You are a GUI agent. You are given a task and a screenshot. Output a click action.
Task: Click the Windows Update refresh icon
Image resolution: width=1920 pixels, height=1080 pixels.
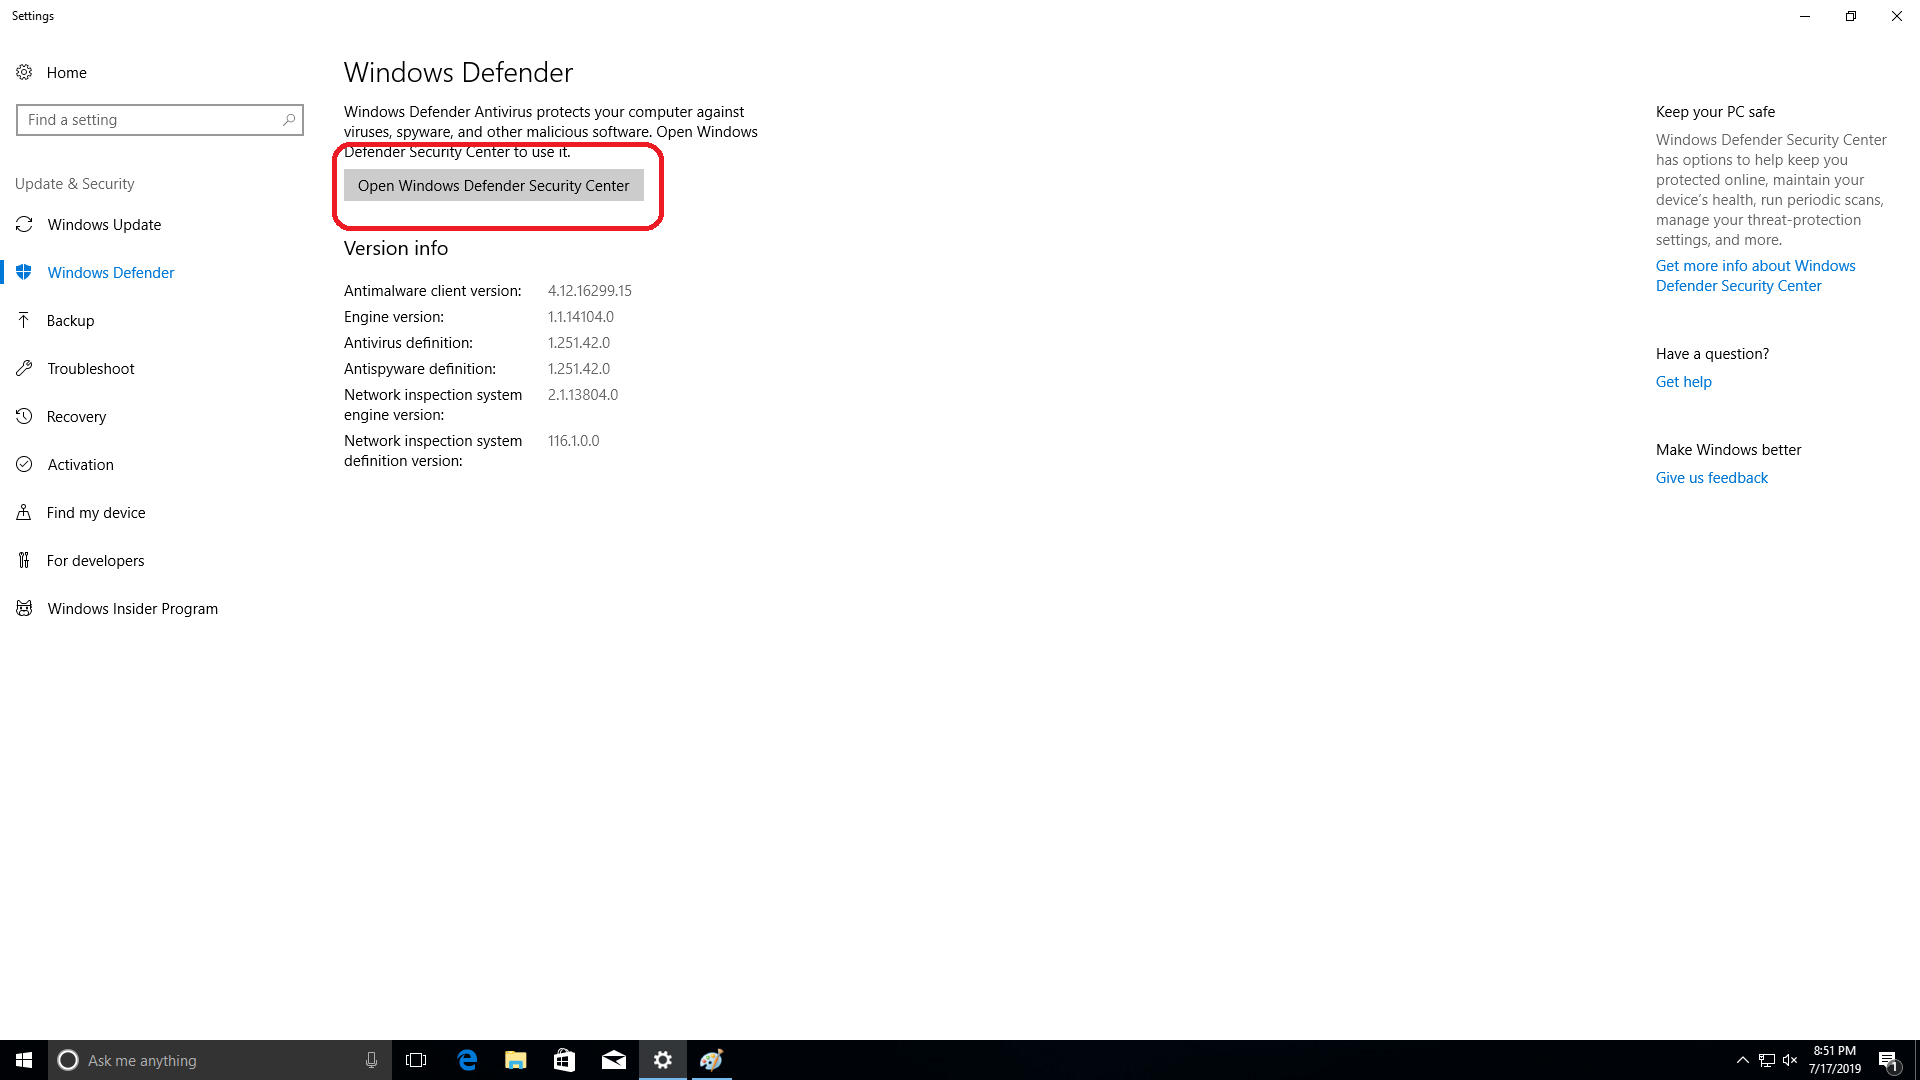click(x=24, y=224)
